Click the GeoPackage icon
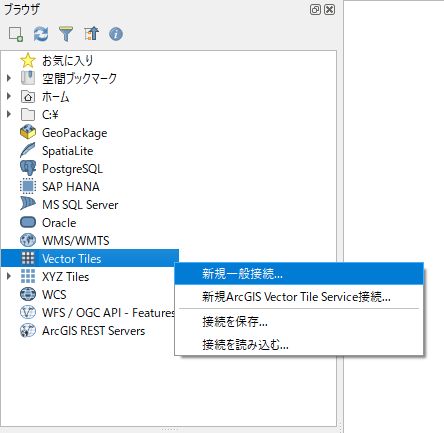The width and height of the screenshot is (444, 433). point(28,133)
